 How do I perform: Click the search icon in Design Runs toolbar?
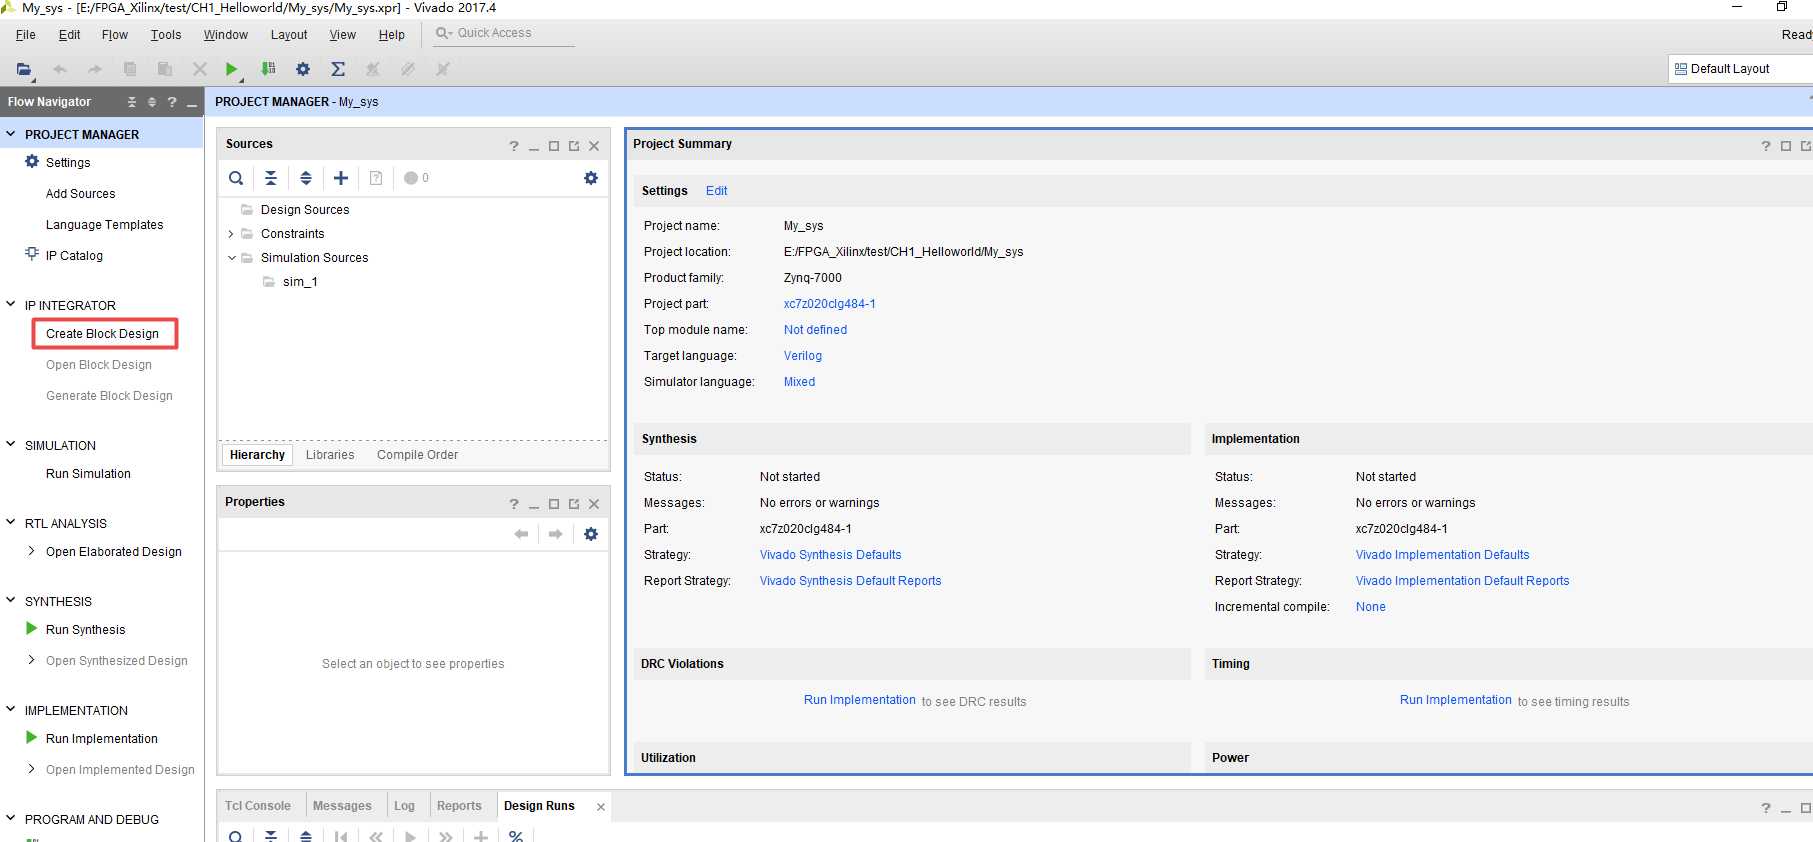click(236, 836)
